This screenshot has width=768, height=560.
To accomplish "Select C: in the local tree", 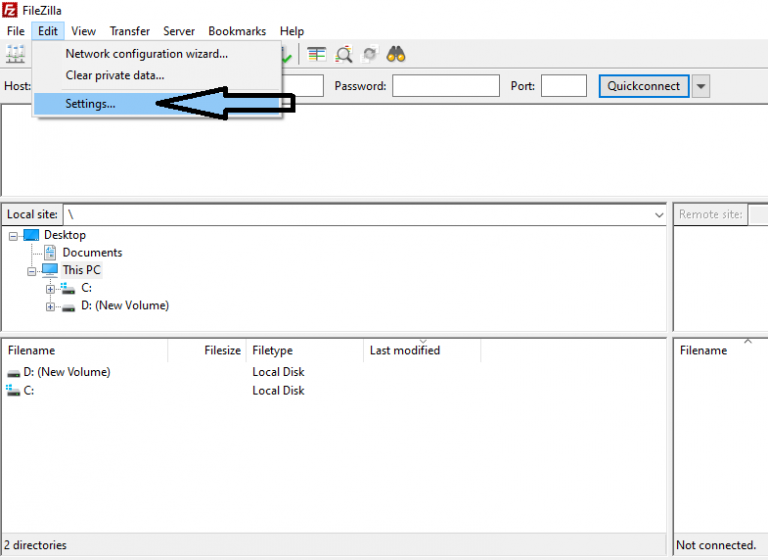I will (x=86, y=288).
